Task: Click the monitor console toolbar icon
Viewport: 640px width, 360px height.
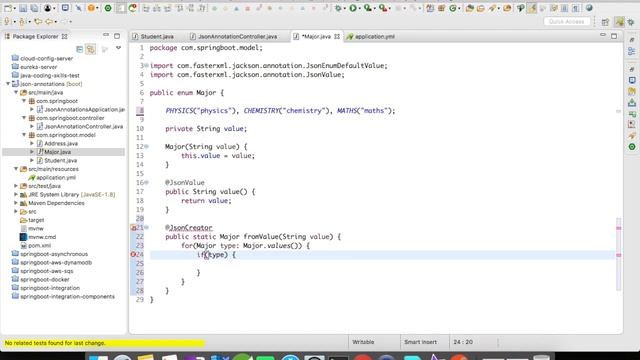Action: pos(65,8)
